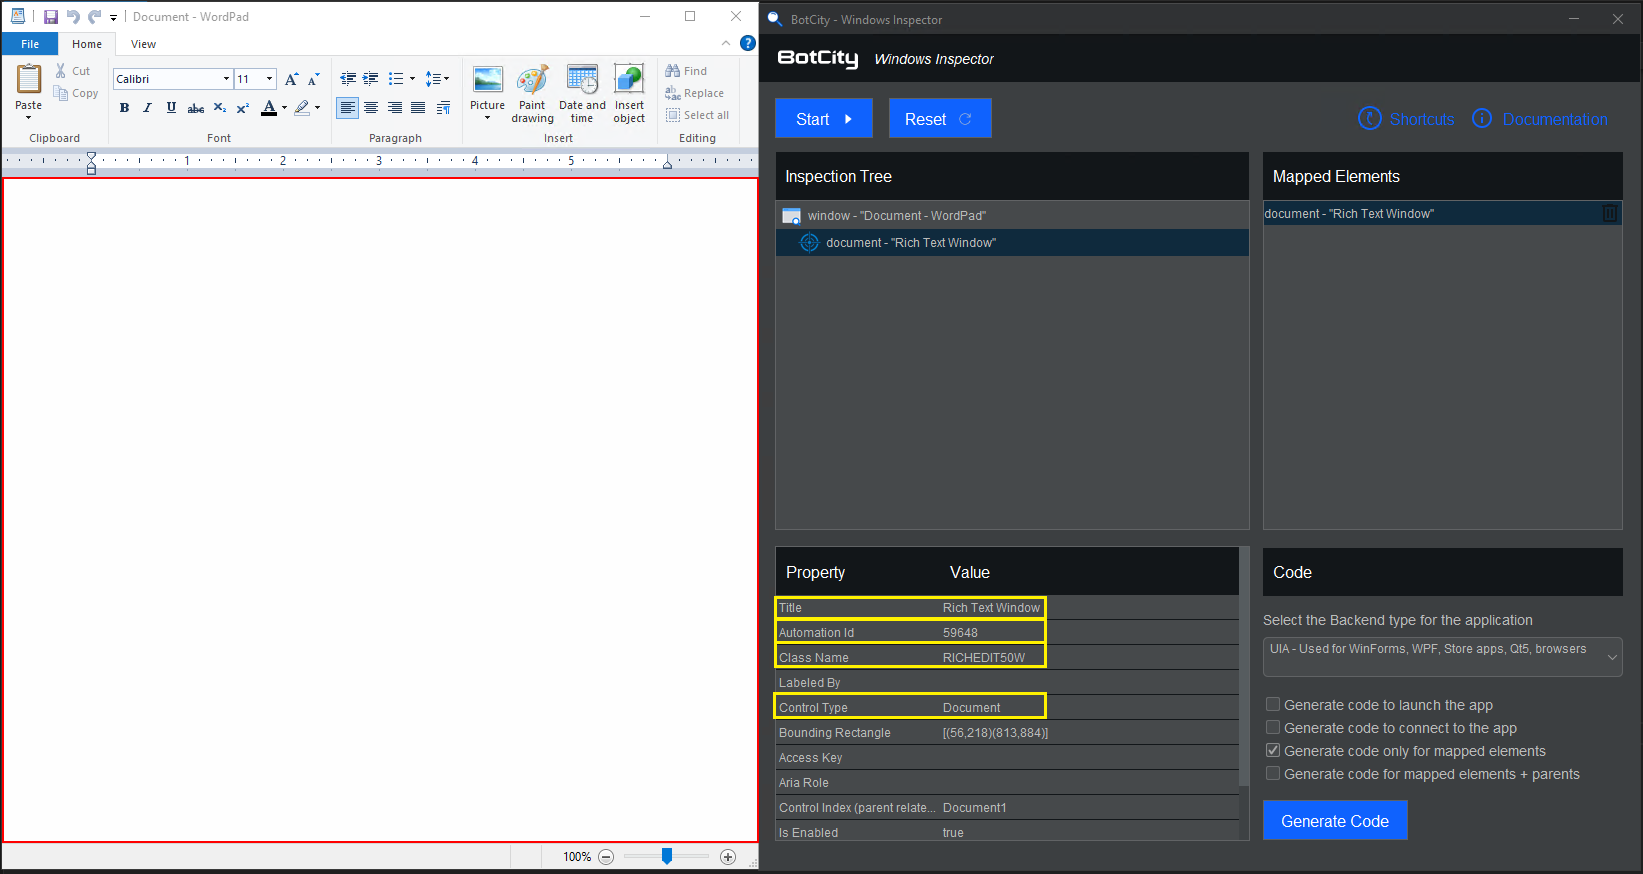Click inside the WordPad document text area

click(x=380, y=510)
